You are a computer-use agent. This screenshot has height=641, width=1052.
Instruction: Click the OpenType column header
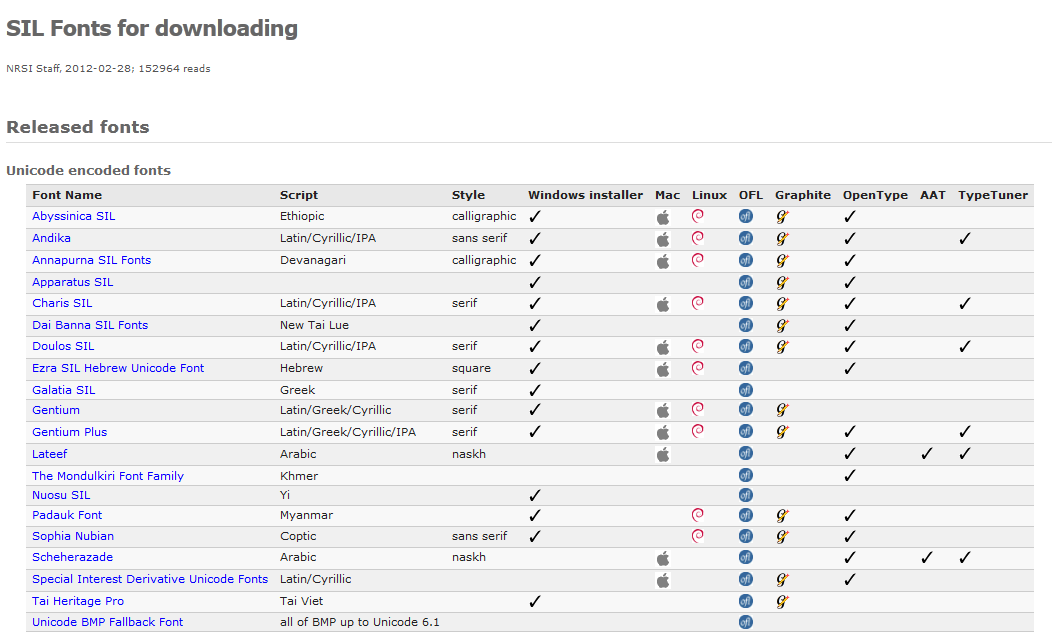[875, 195]
